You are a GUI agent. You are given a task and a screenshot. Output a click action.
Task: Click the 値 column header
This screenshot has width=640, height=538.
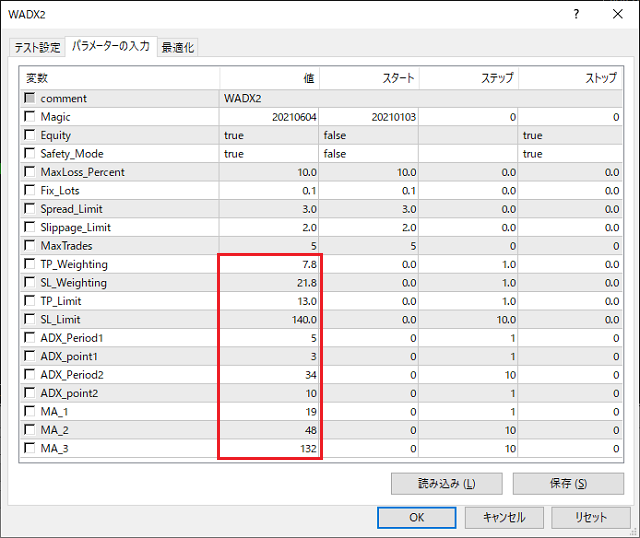(x=269, y=78)
